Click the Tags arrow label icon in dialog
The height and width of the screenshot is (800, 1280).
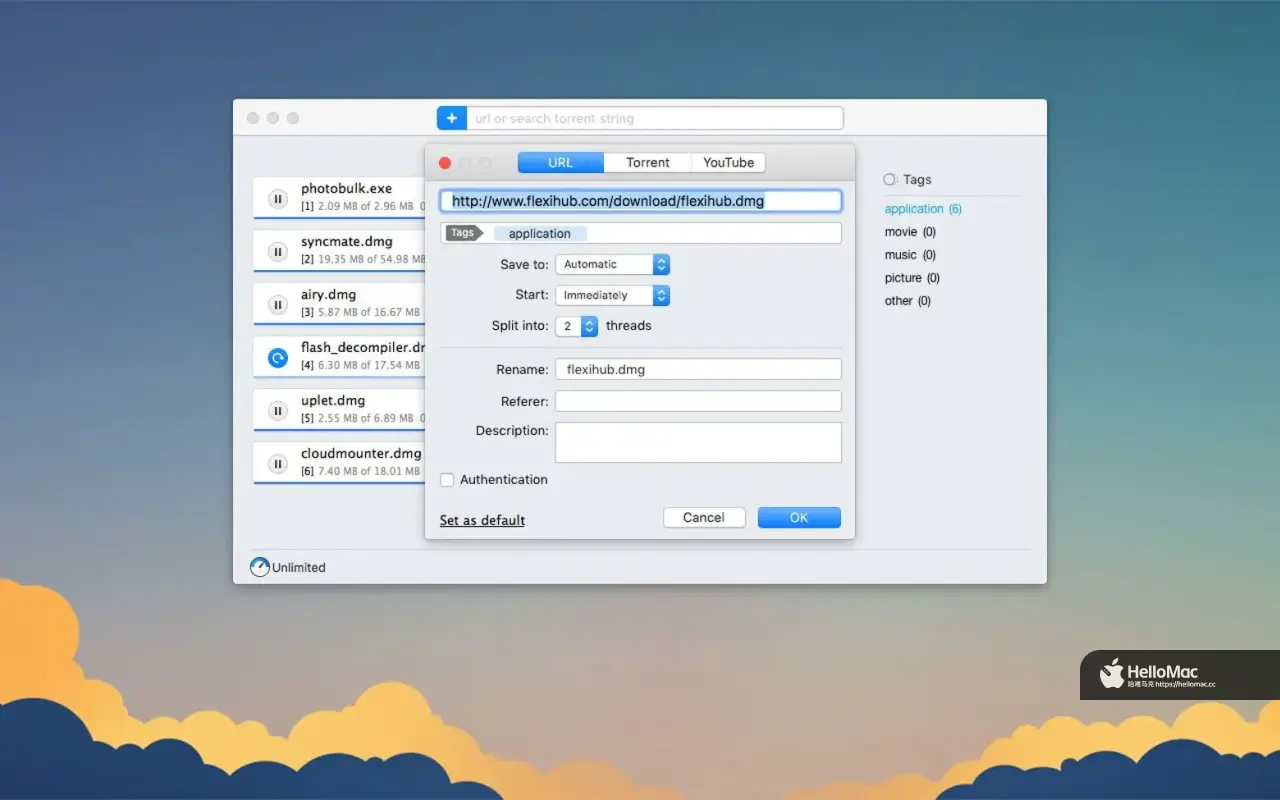click(x=464, y=233)
